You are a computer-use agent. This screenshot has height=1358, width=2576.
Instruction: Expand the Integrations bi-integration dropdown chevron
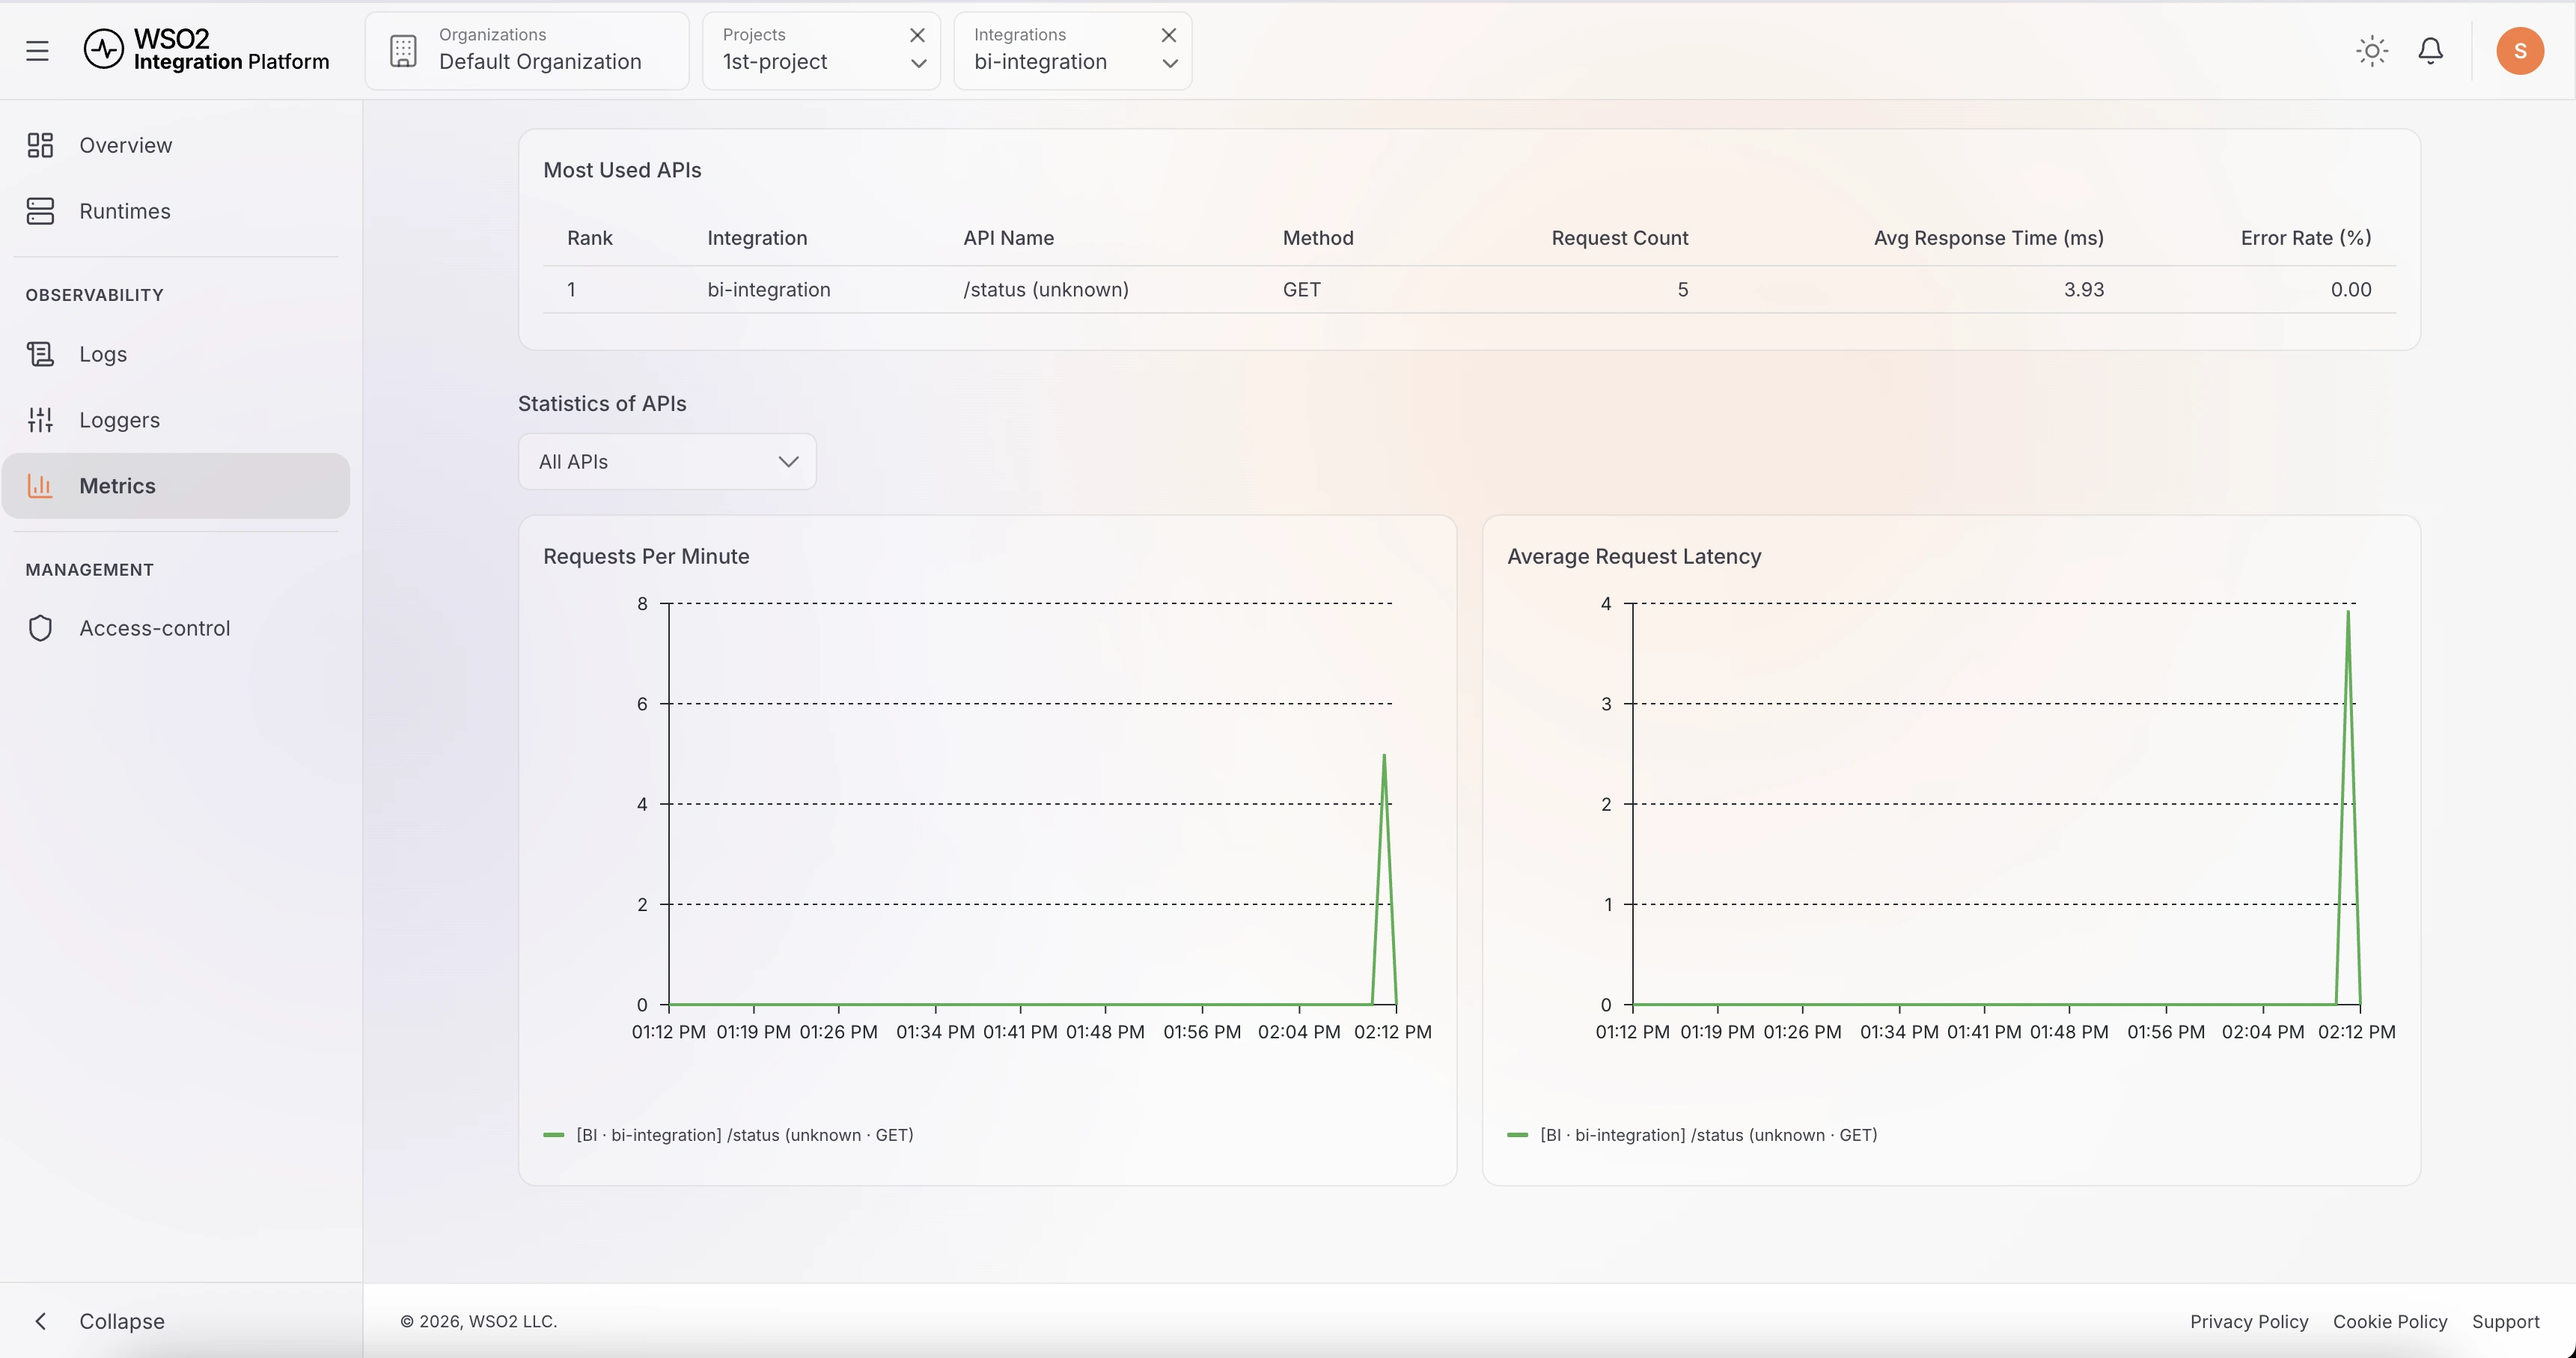pos(1169,64)
